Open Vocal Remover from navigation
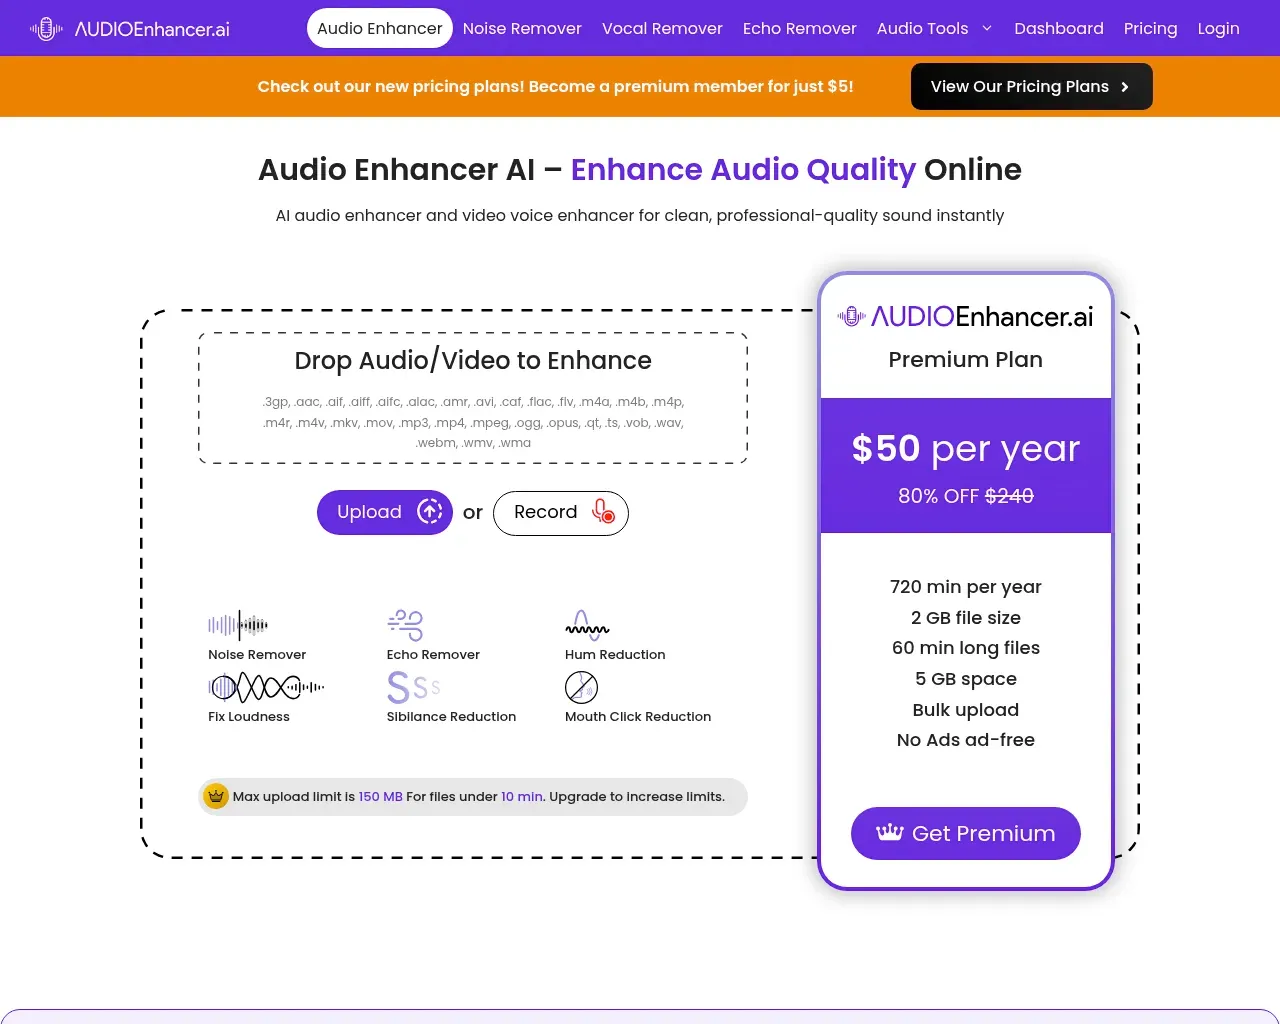Image resolution: width=1280 pixels, height=1024 pixels. pyautogui.click(x=662, y=28)
